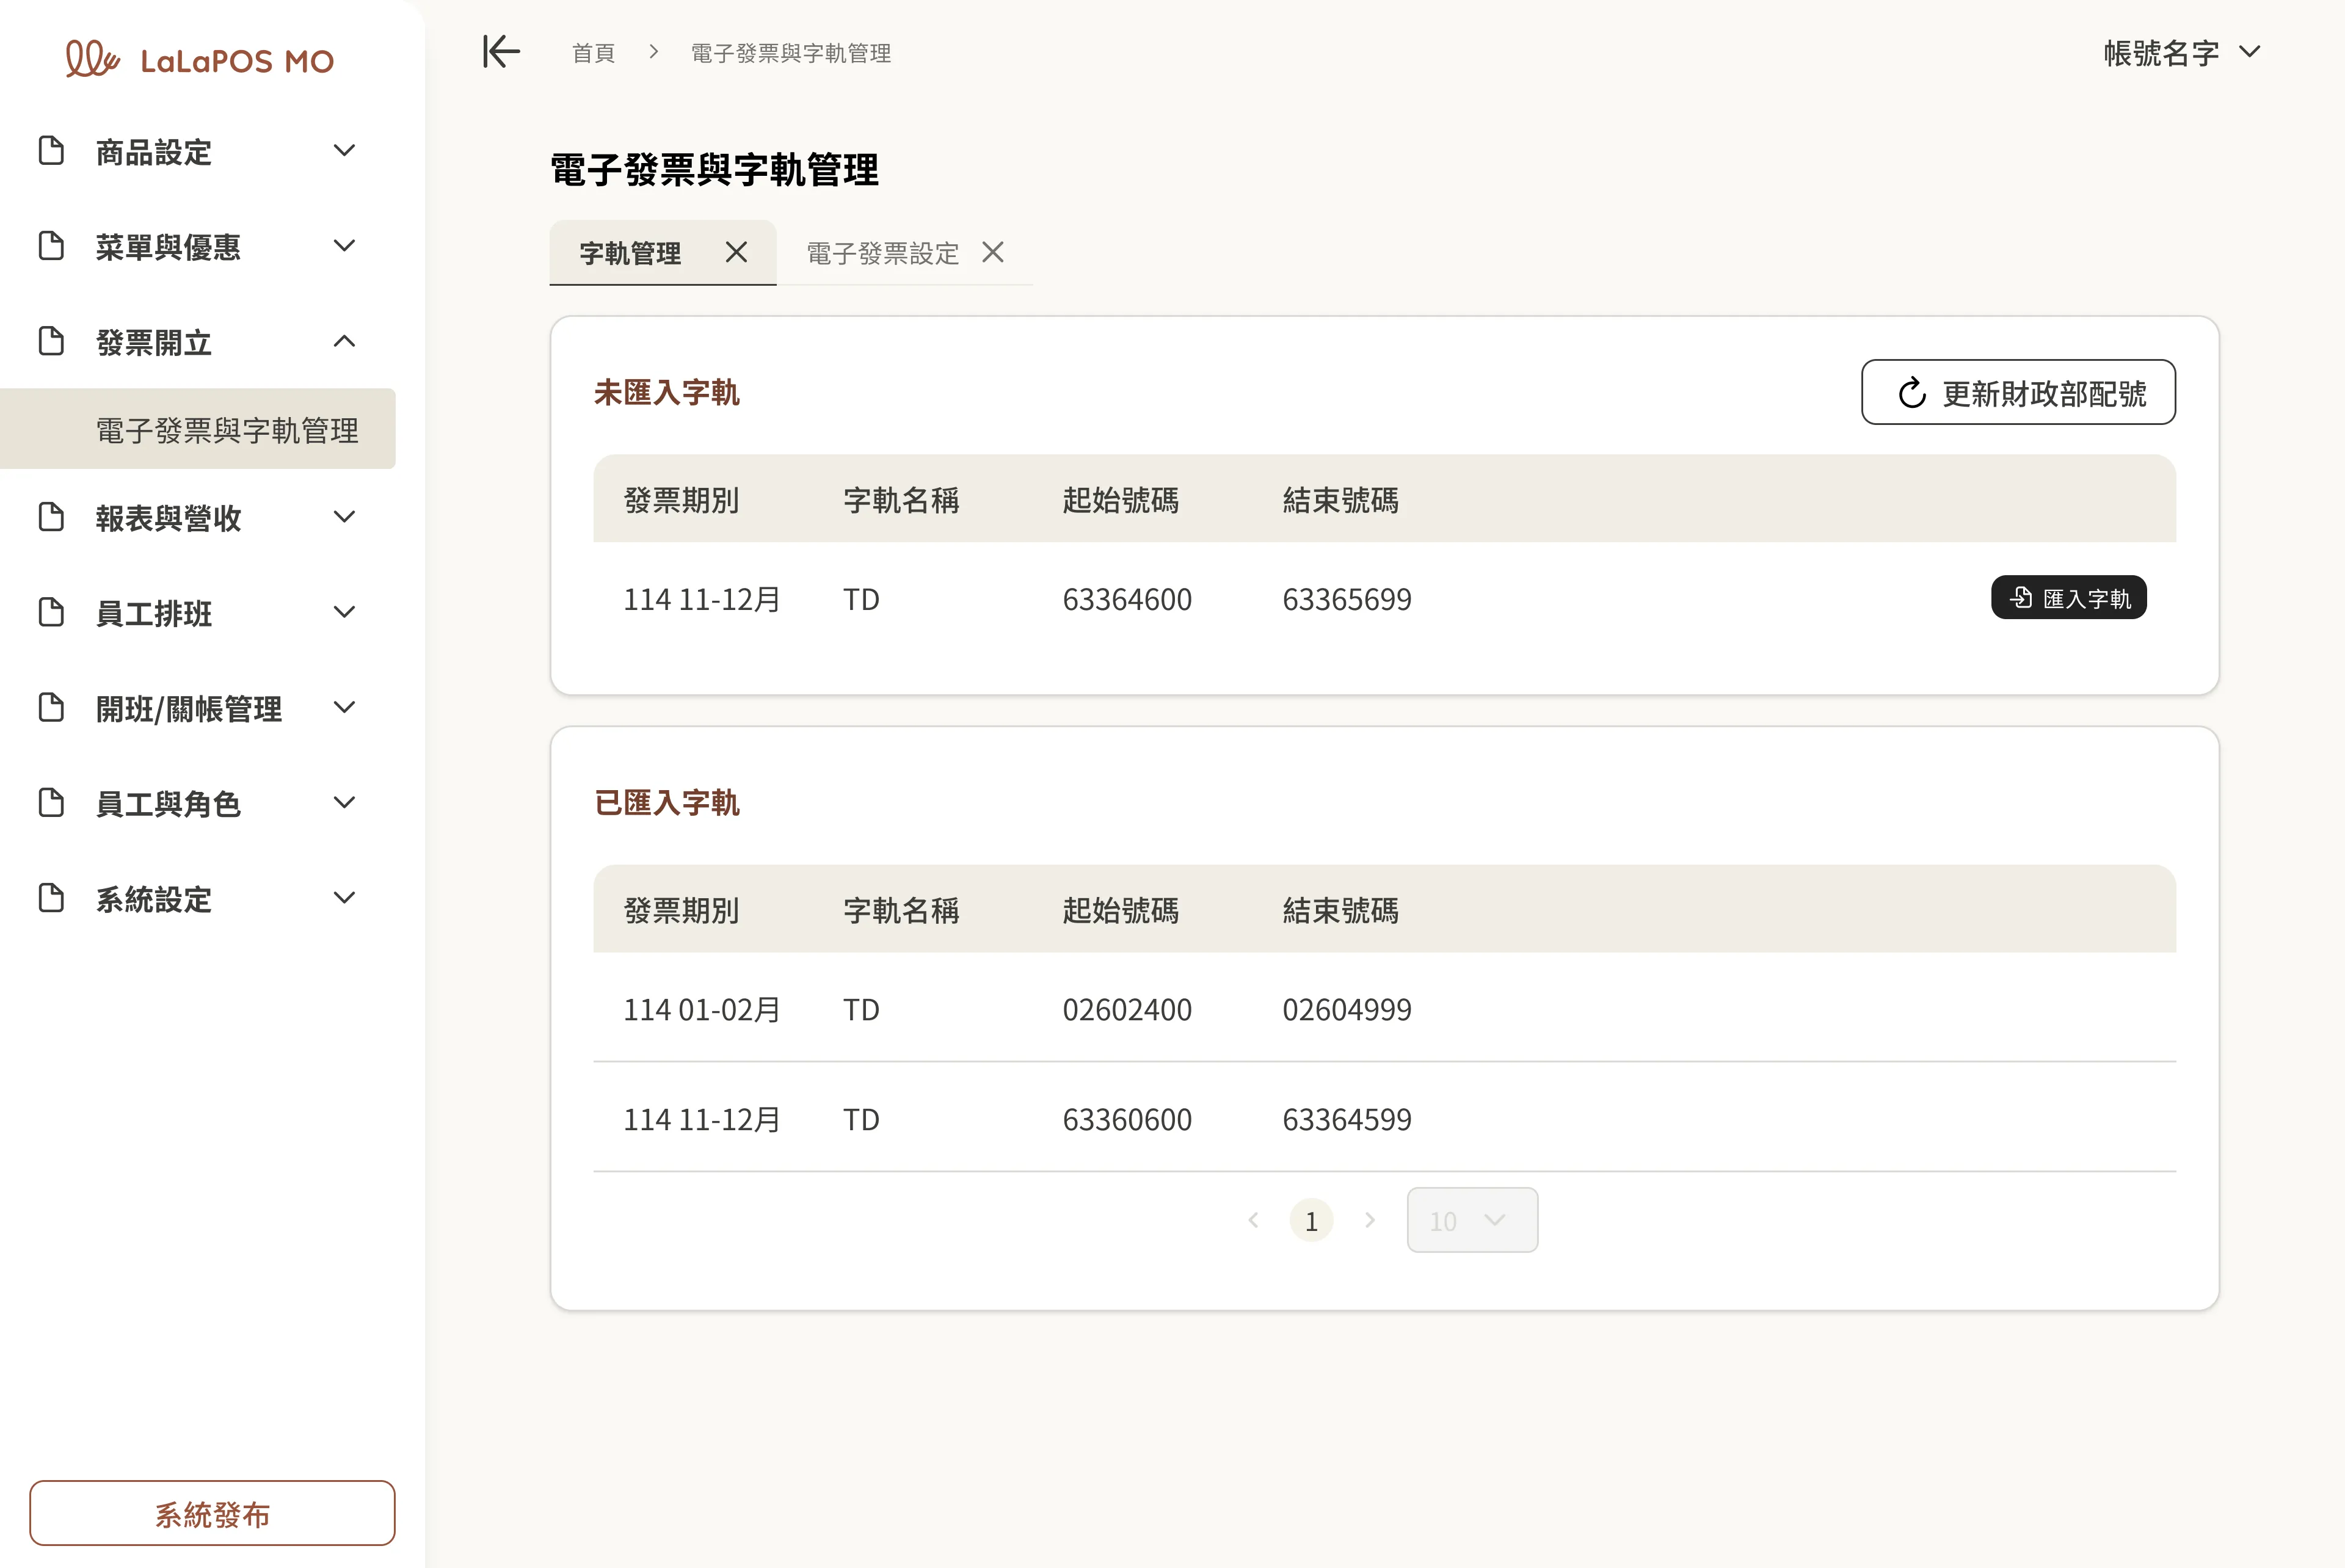Close the 電子發票設定 tab via X
This screenshot has height=1568, width=2345.
pyautogui.click(x=992, y=252)
